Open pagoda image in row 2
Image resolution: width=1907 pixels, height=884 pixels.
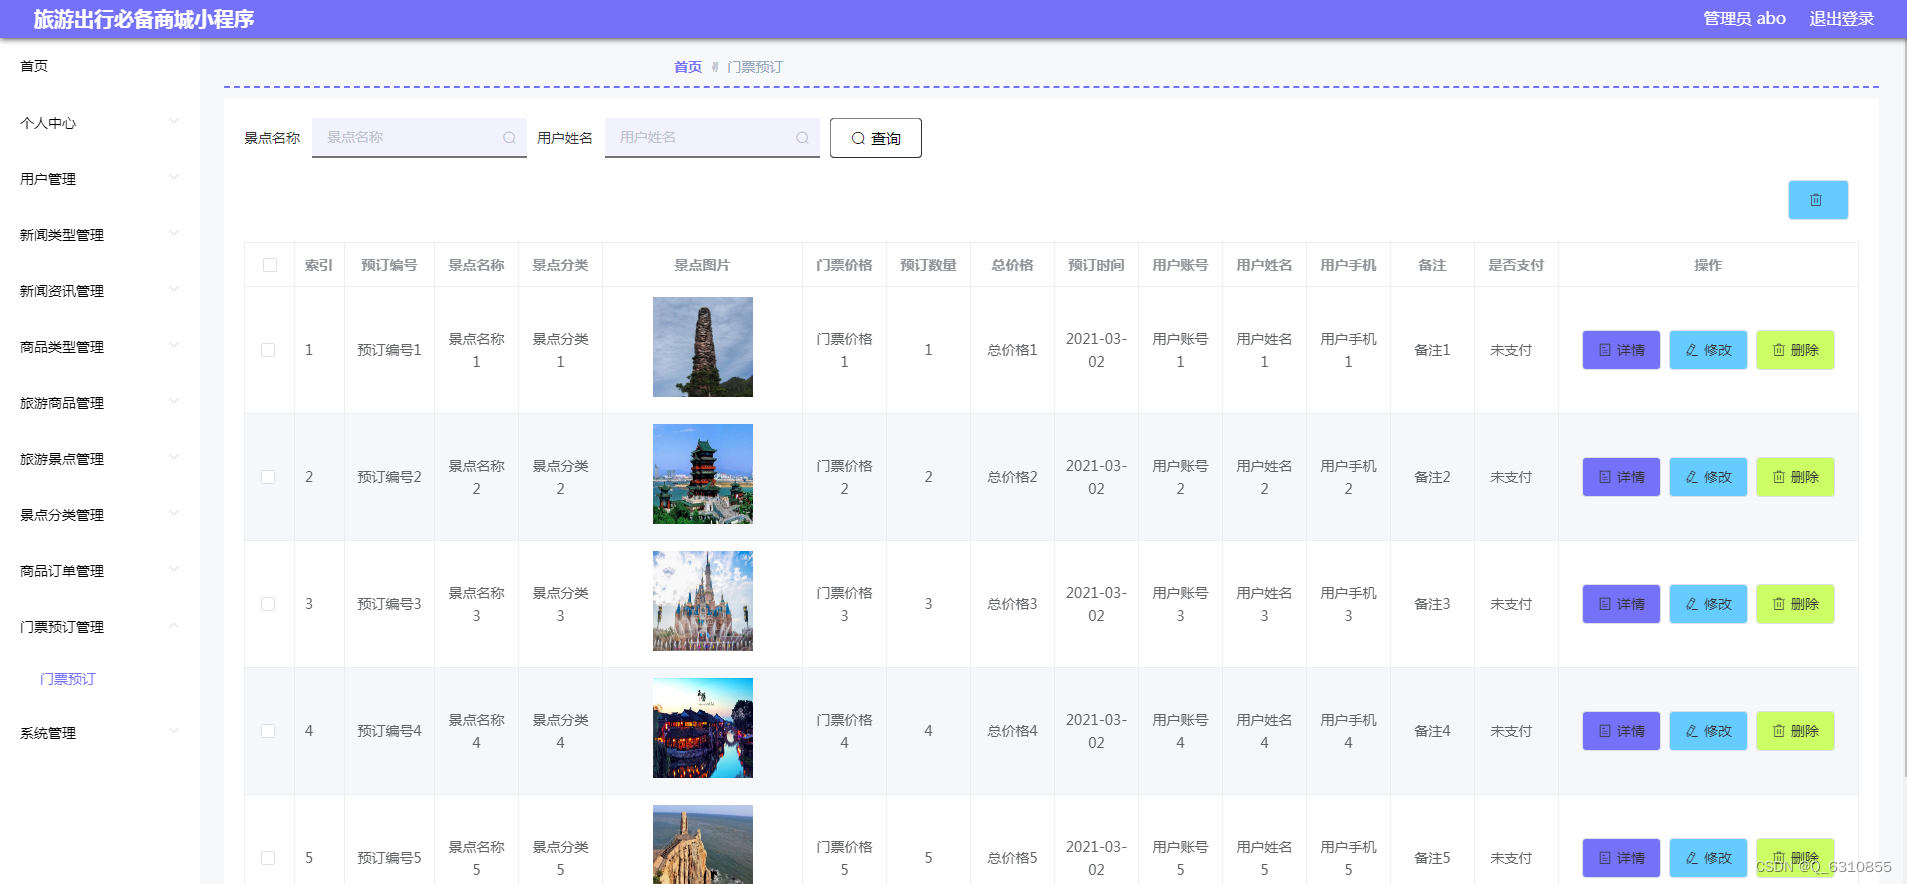pos(703,474)
